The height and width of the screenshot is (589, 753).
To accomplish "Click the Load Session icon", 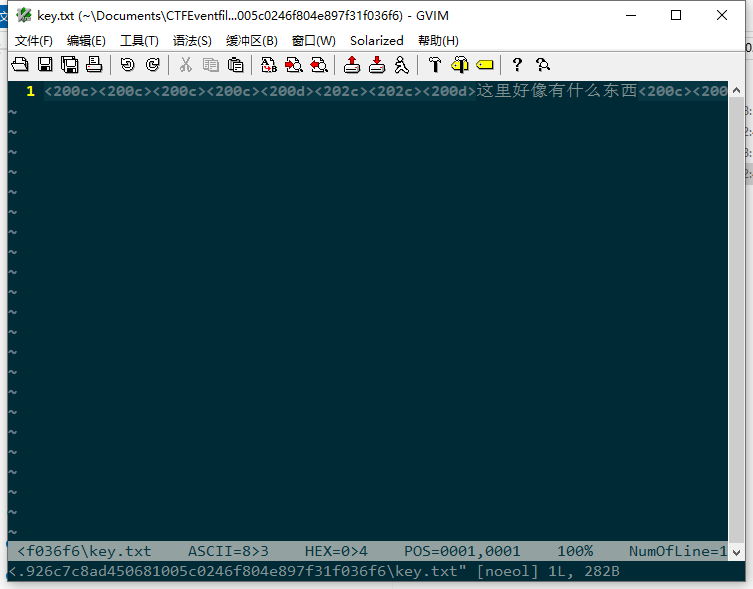I will (352, 64).
